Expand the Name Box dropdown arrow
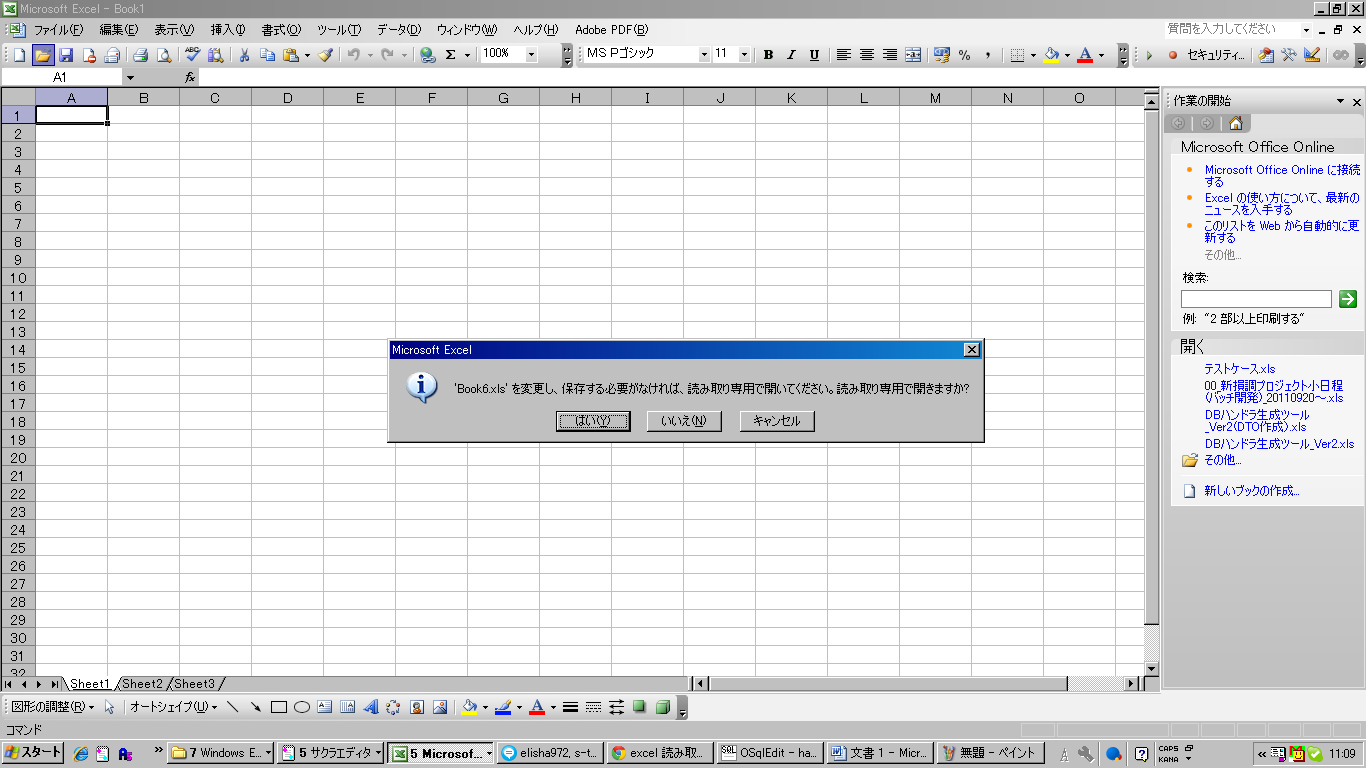 (x=130, y=77)
